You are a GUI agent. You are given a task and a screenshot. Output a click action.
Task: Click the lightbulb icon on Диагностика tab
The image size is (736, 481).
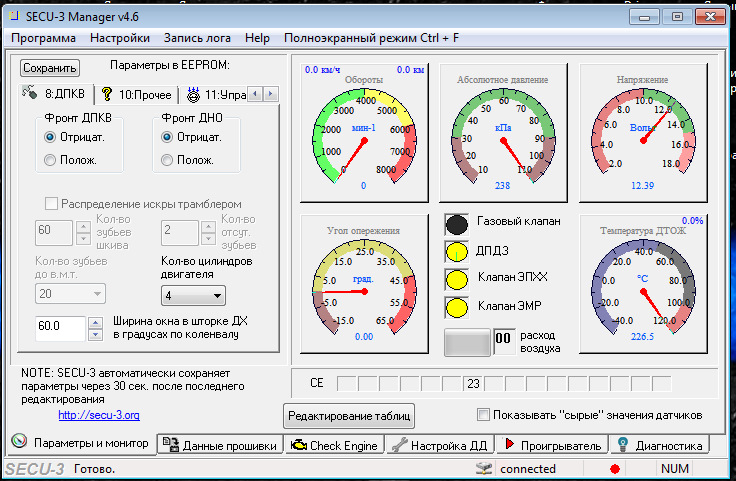[623, 444]
